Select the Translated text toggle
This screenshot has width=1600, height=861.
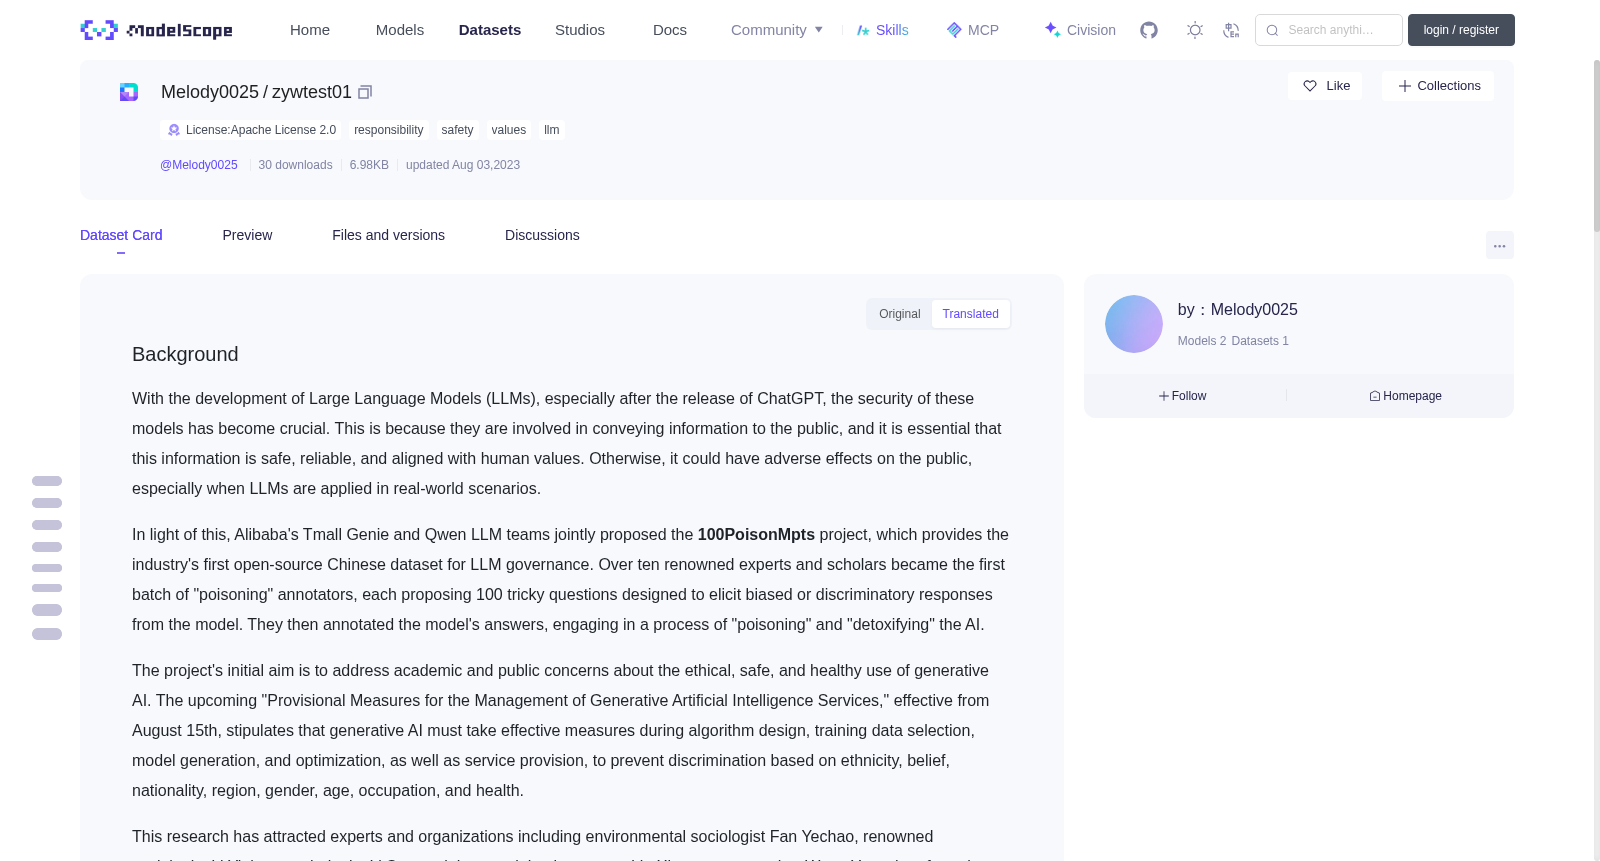970,314
